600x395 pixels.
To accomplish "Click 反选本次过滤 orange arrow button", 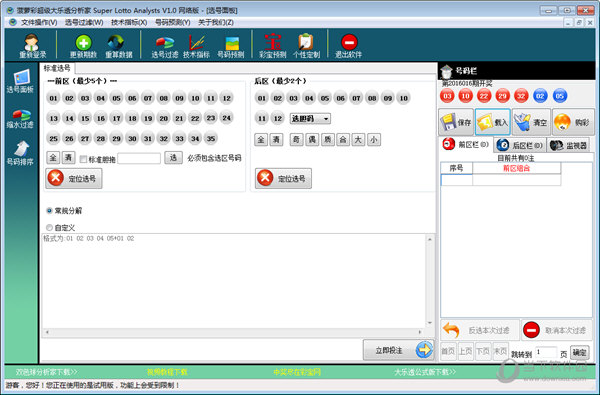I will pos(480,330).
